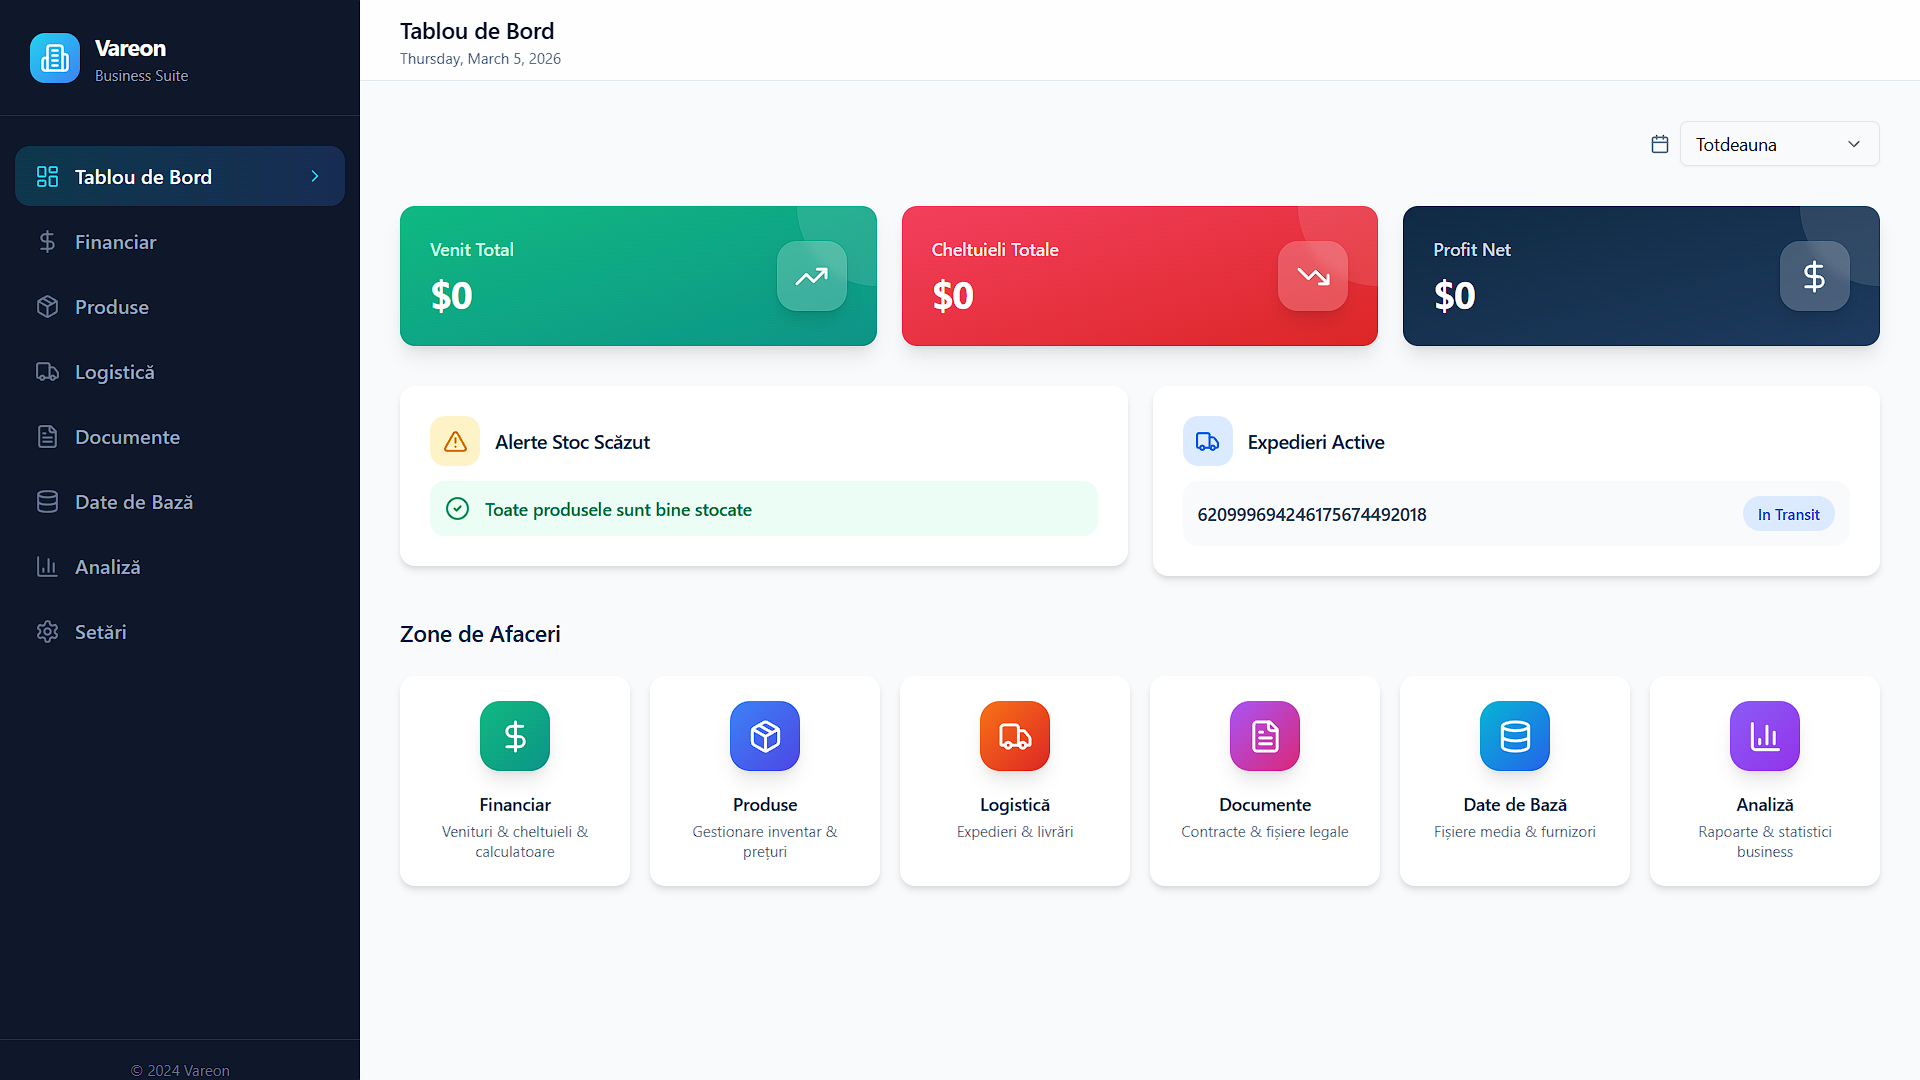This screenshot has height=1080, width=1920.
Task: Click the 'Business Suite' subtitle
Action: [x=141, y=76]
